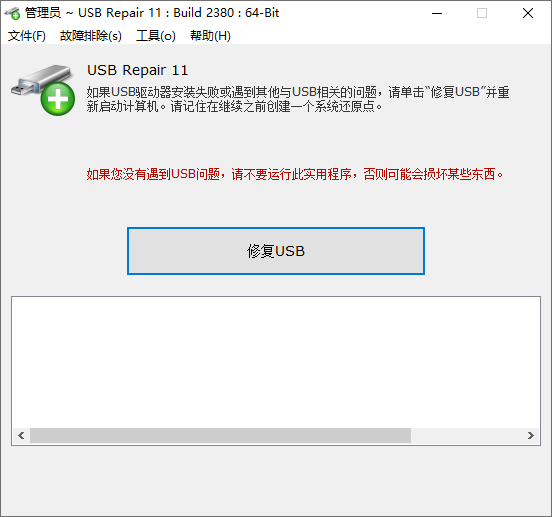This screenshot has width=552, height=517.
Task: Open the 故障排除(s) menu
Action: tap(91, 36)
